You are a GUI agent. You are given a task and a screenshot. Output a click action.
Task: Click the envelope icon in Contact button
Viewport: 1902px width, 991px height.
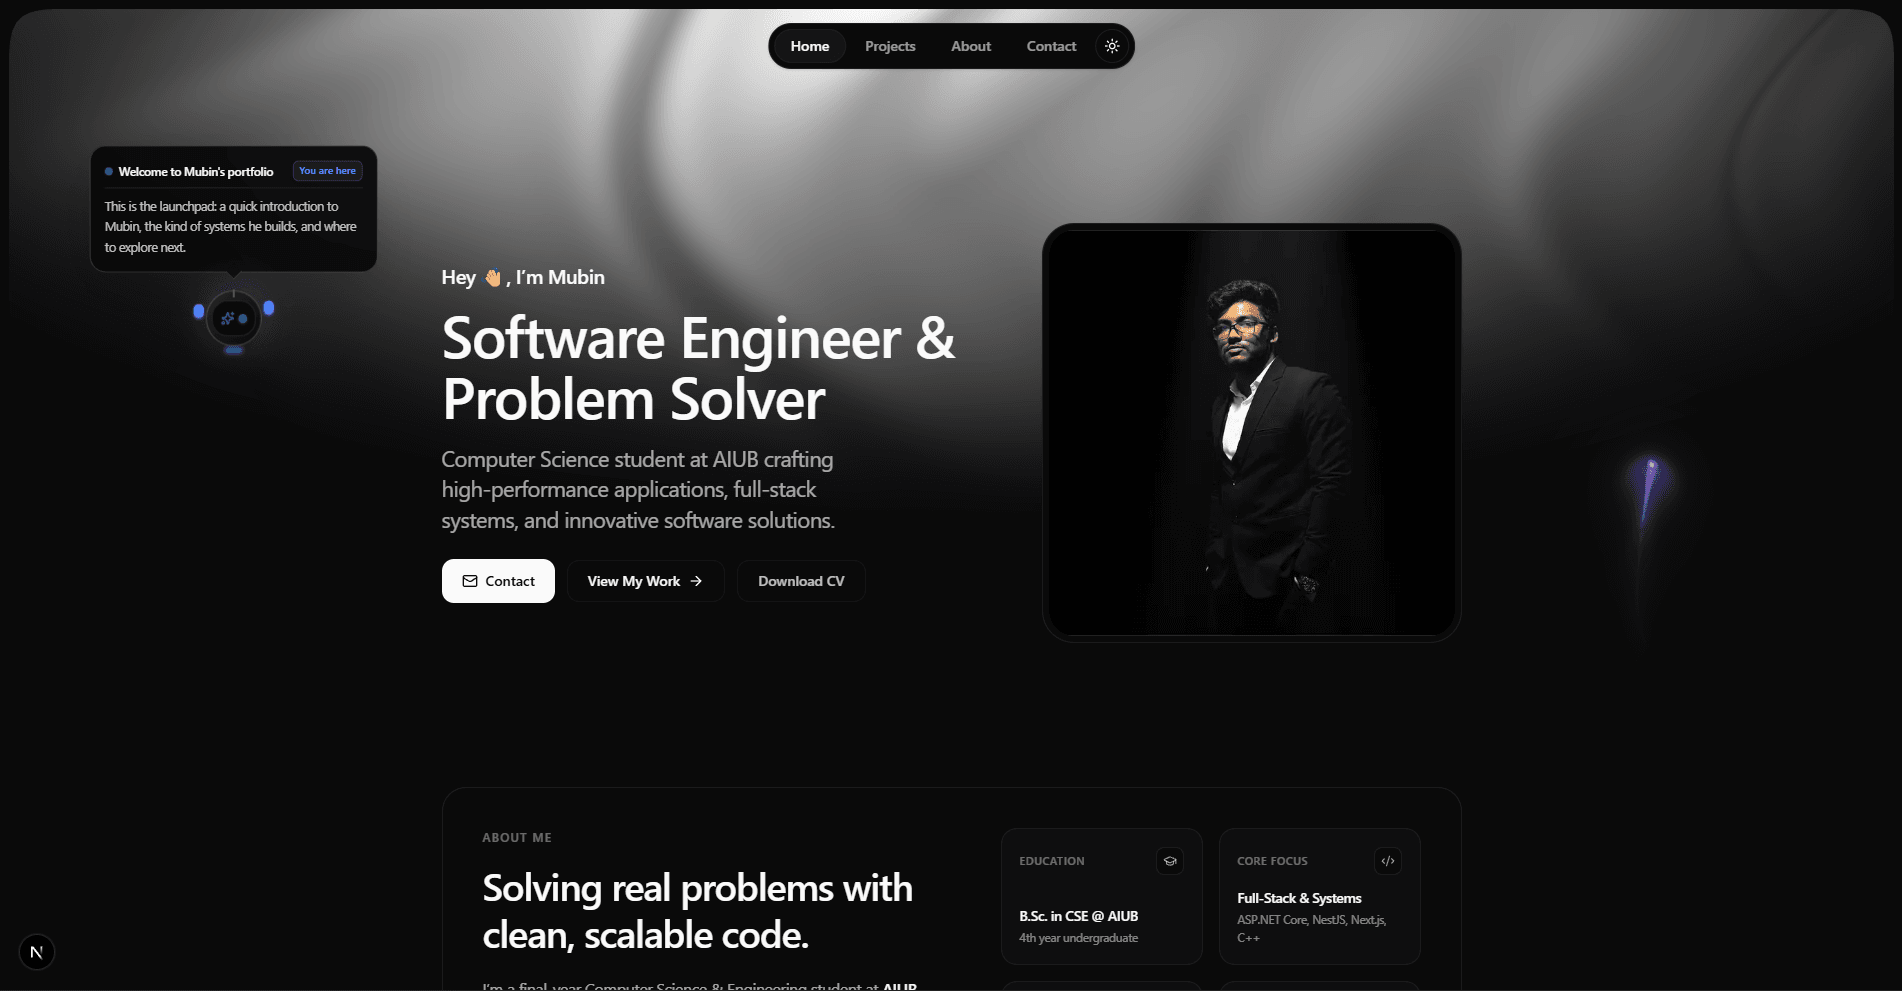(470, 581)
